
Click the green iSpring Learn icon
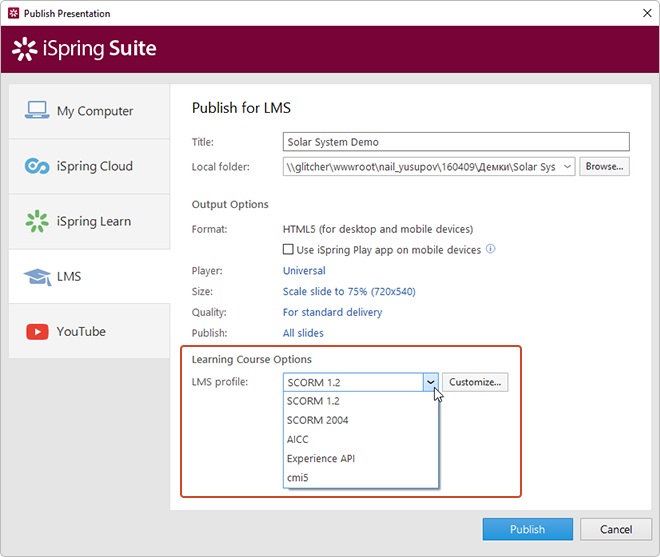[x=37, y=221]
